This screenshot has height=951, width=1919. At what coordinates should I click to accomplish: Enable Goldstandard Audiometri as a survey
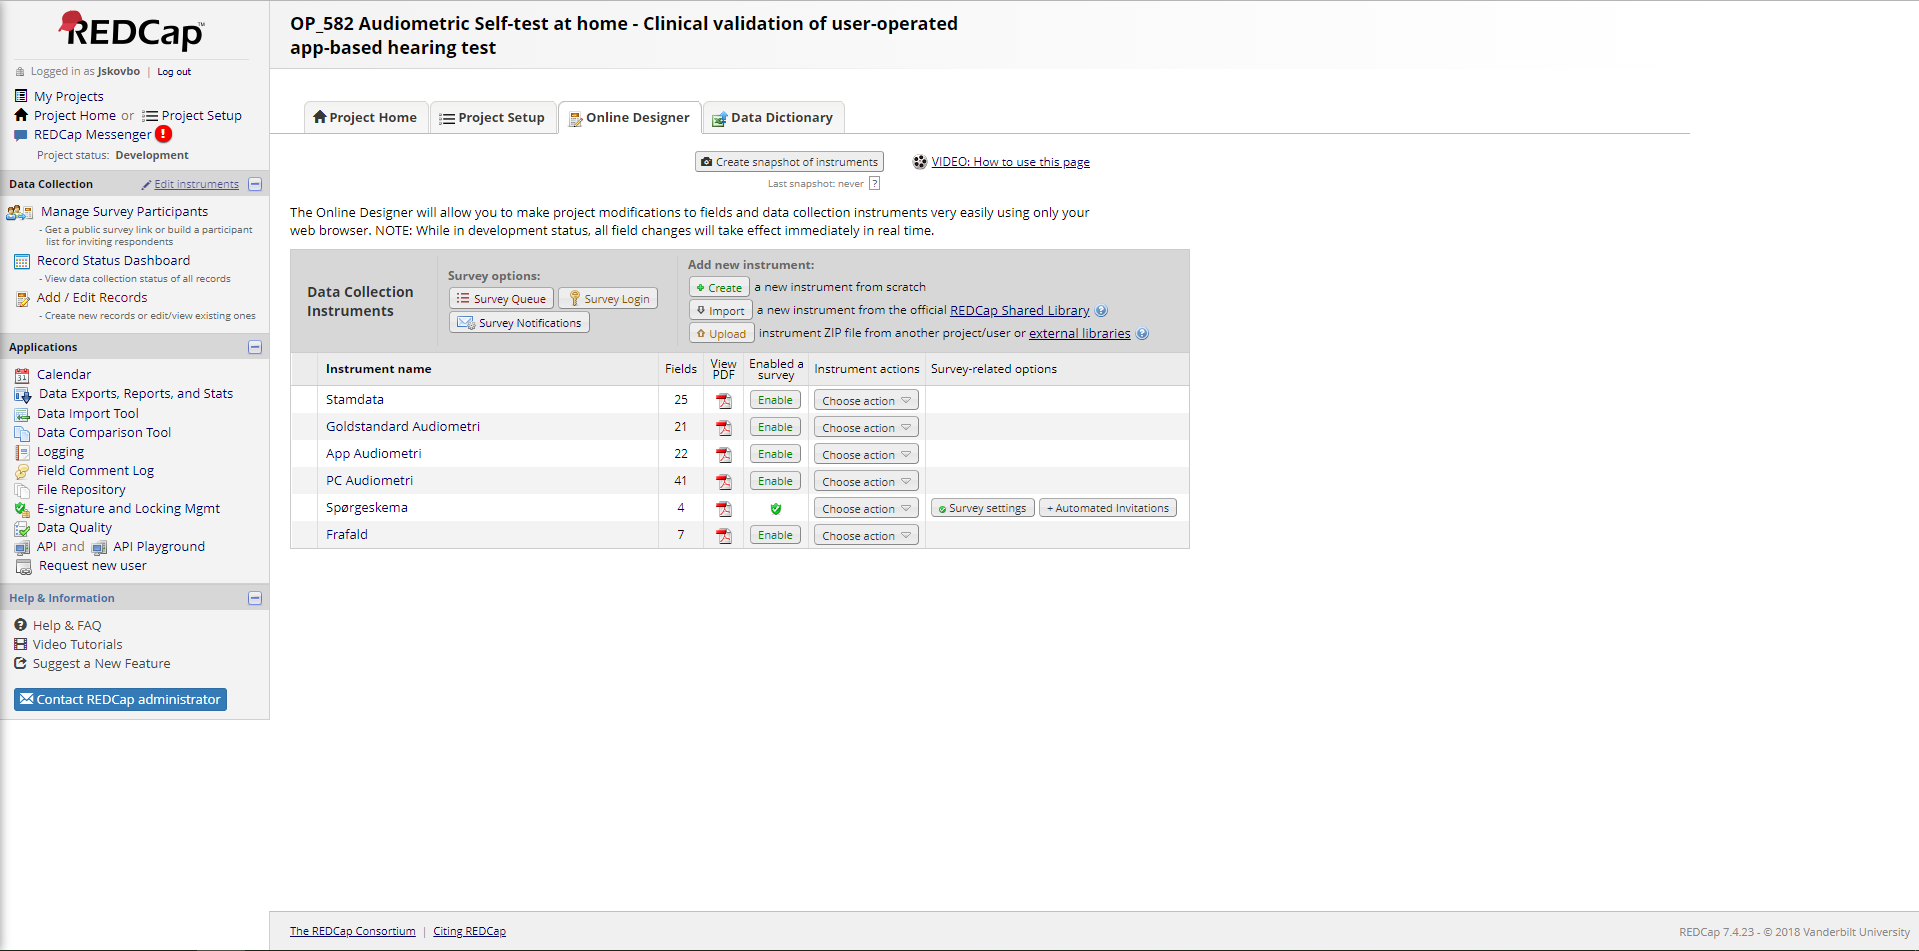click(x=775, y=427)
